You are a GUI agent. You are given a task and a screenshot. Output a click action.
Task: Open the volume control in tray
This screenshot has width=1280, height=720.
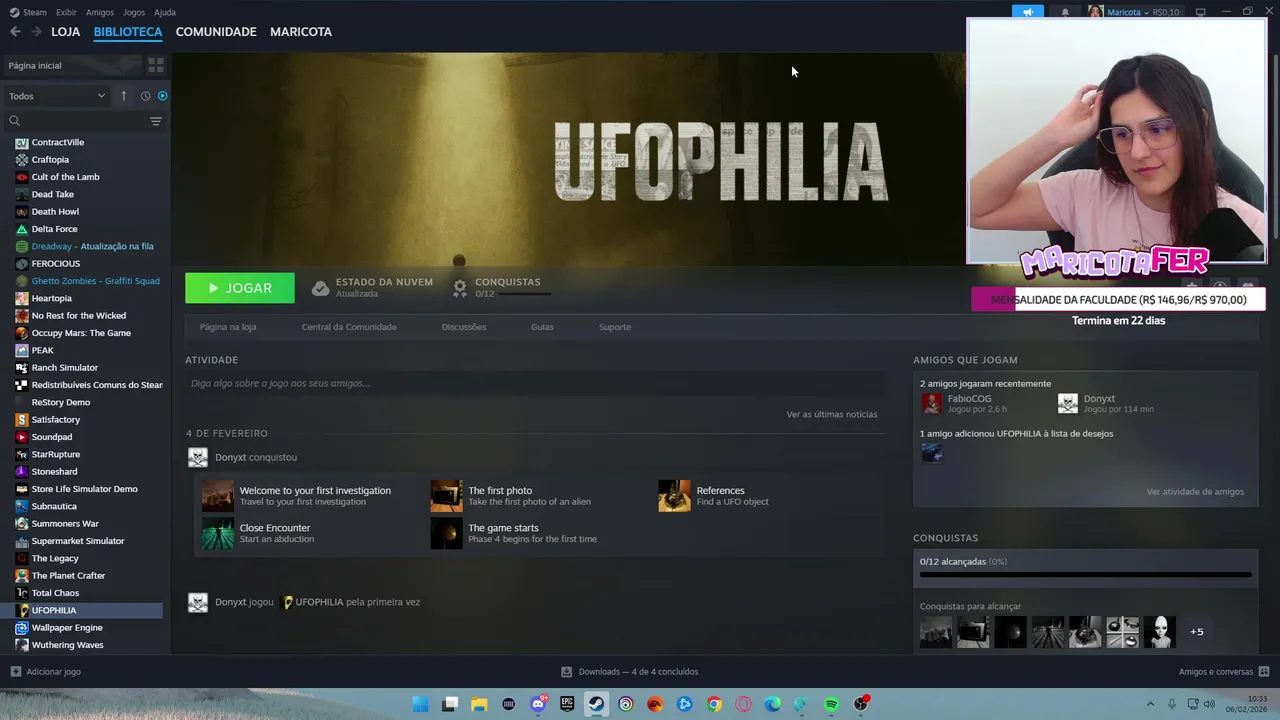click(1209, 704)
